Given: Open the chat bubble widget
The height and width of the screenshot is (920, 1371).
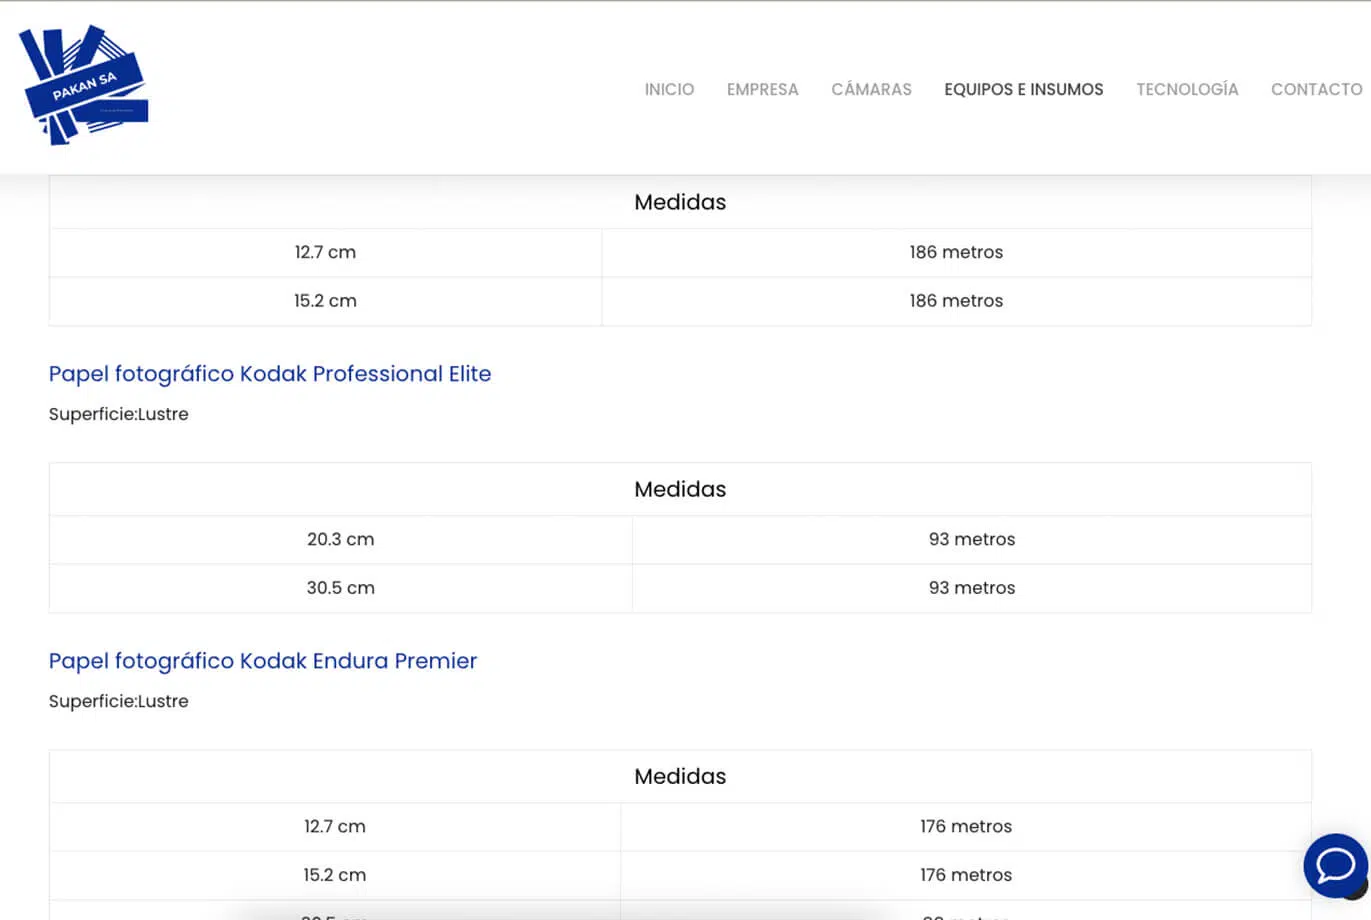Looking at the screenshot, I should click(1335, 865).
